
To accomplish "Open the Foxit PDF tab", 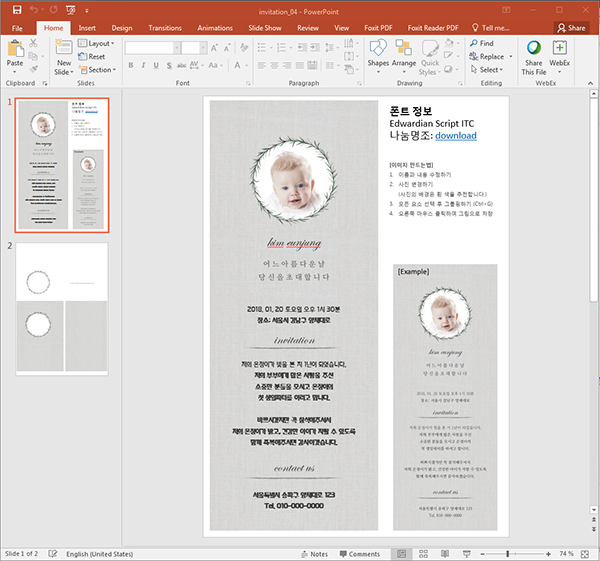I will click(x=378, y=28).
